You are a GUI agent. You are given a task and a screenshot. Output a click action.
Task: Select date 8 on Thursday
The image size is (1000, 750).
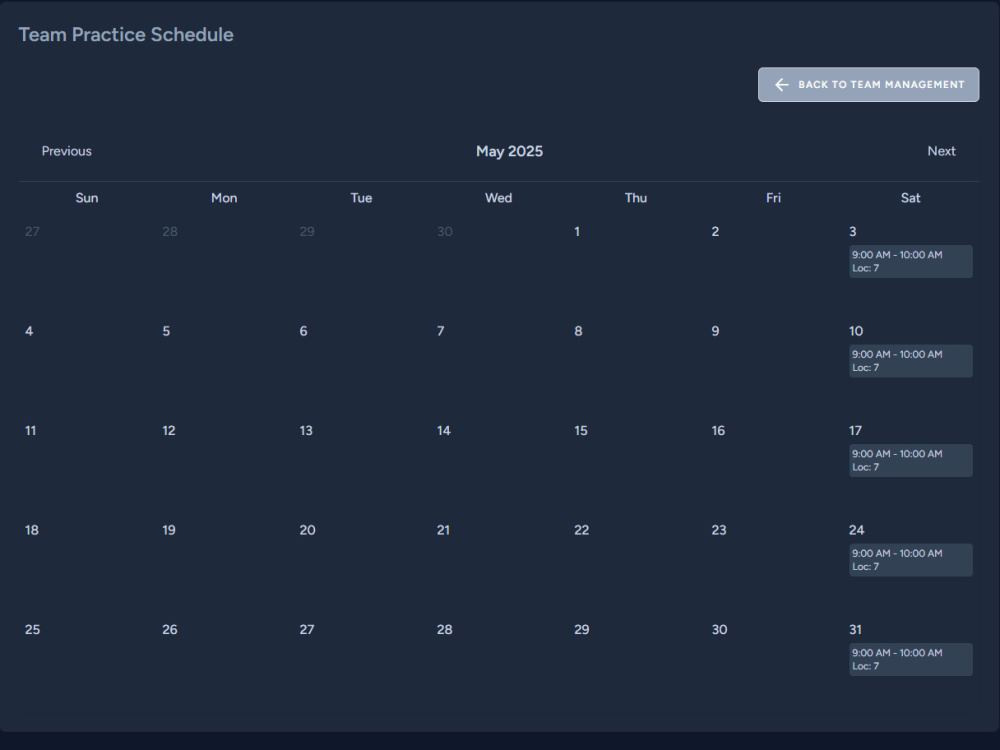click(578, 331)
